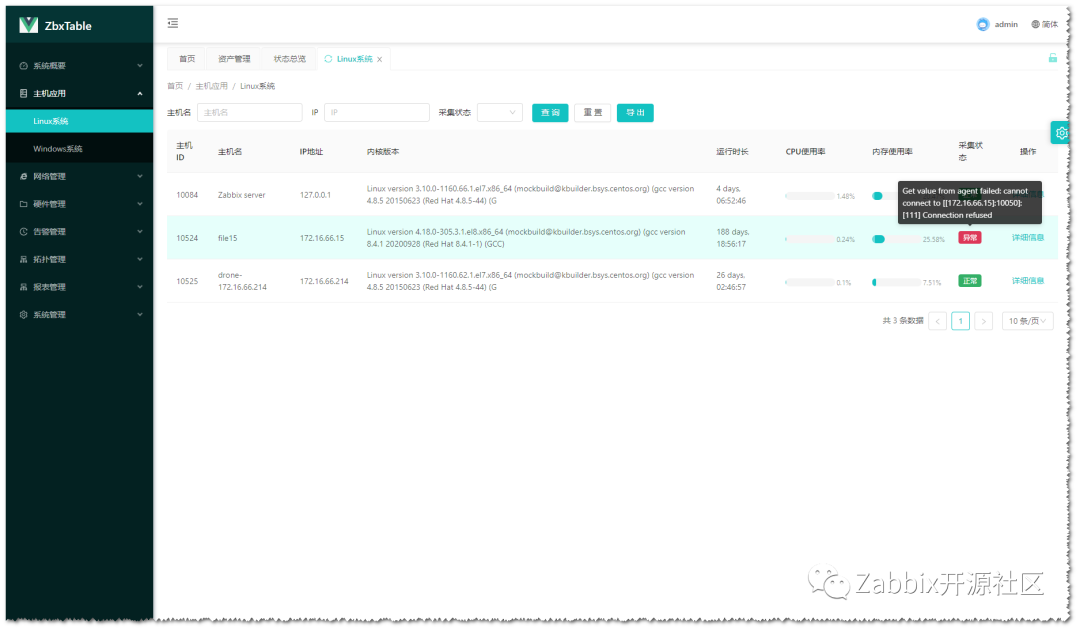This screenshot has width=1080, height=631.
Task: Open the language switcher globe icon
Action: tap(1035, 24)
